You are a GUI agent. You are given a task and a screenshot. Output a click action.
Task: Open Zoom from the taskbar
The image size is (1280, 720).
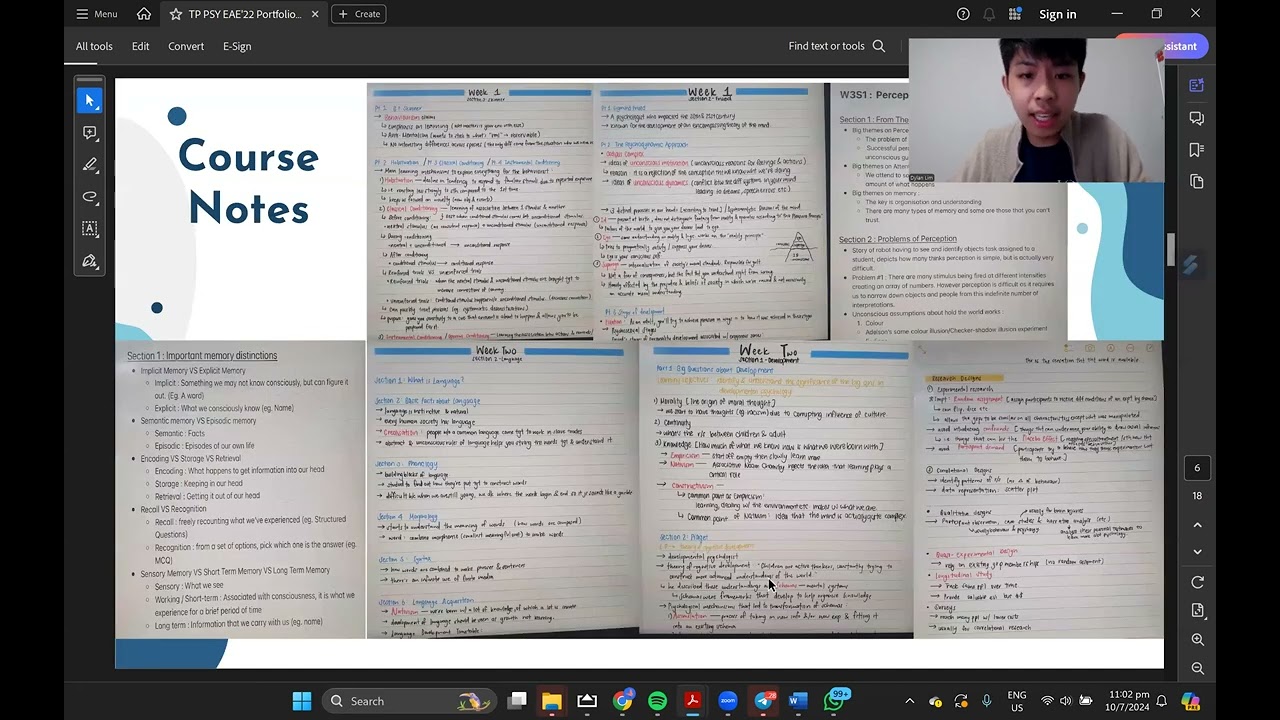point(727,701)
